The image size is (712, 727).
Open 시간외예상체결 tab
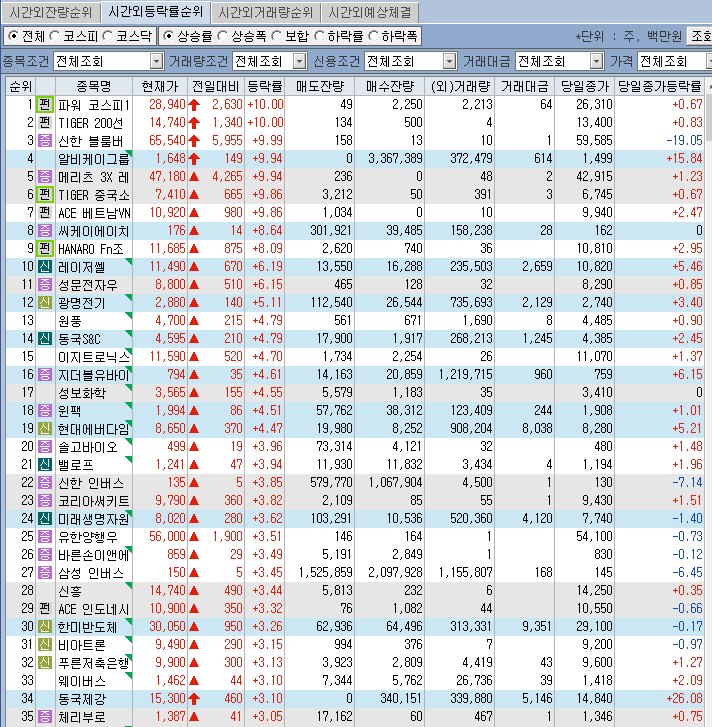370,12
